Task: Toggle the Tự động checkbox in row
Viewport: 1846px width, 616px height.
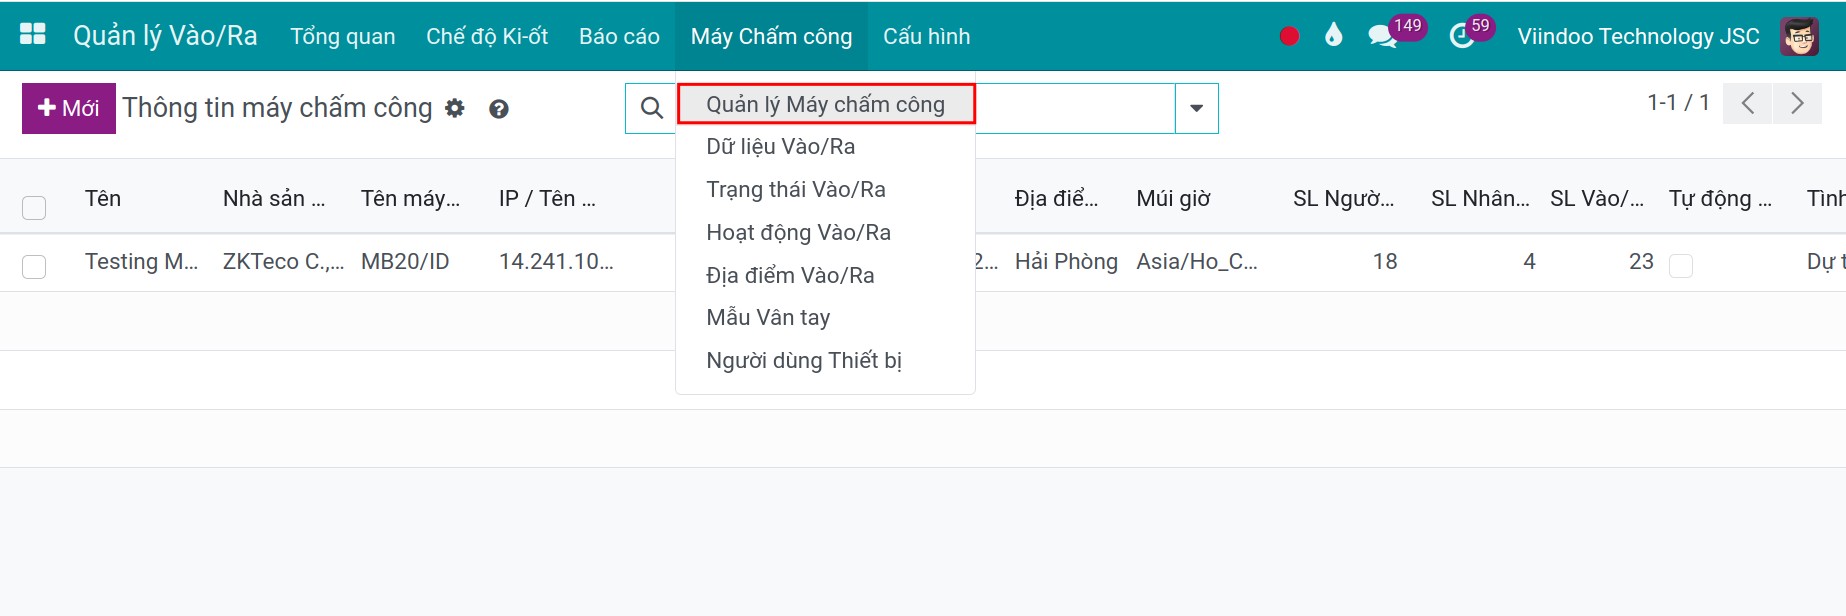Action: click(x=1681, y=265)
